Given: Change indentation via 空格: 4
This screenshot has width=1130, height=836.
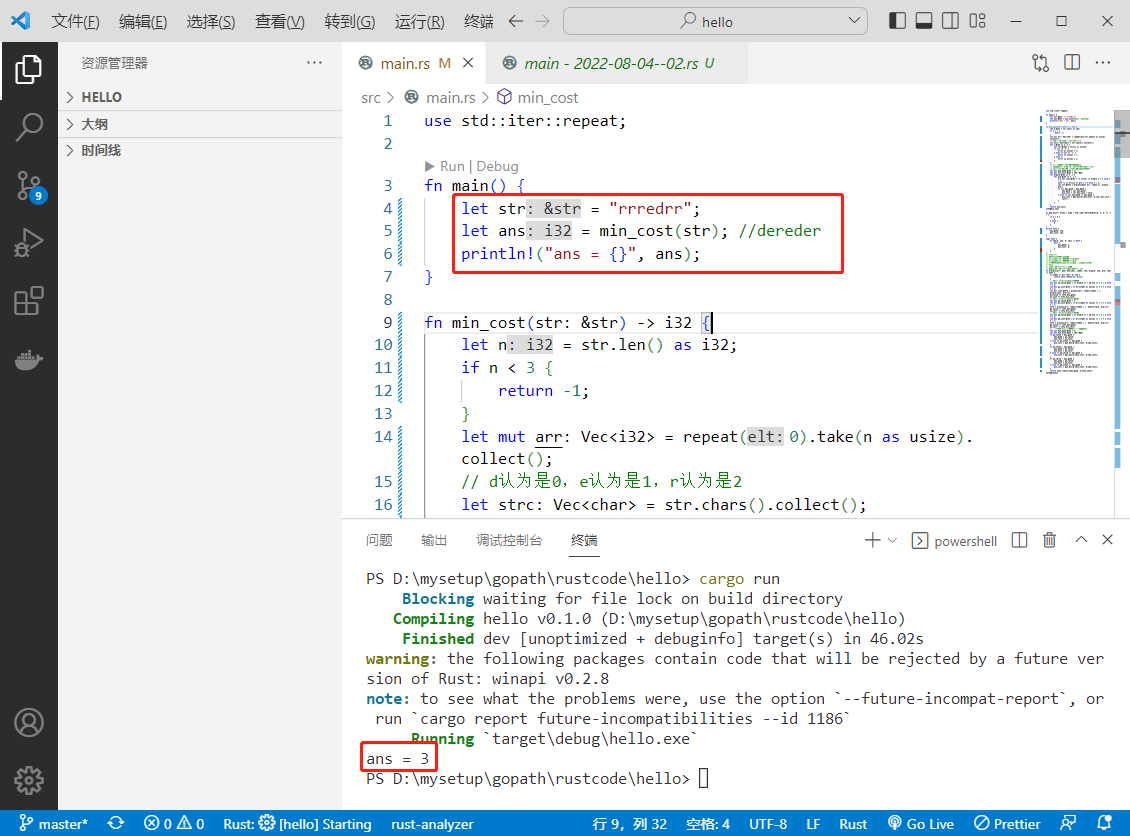Looking at the screenshot, I should (x=708, y=824).
